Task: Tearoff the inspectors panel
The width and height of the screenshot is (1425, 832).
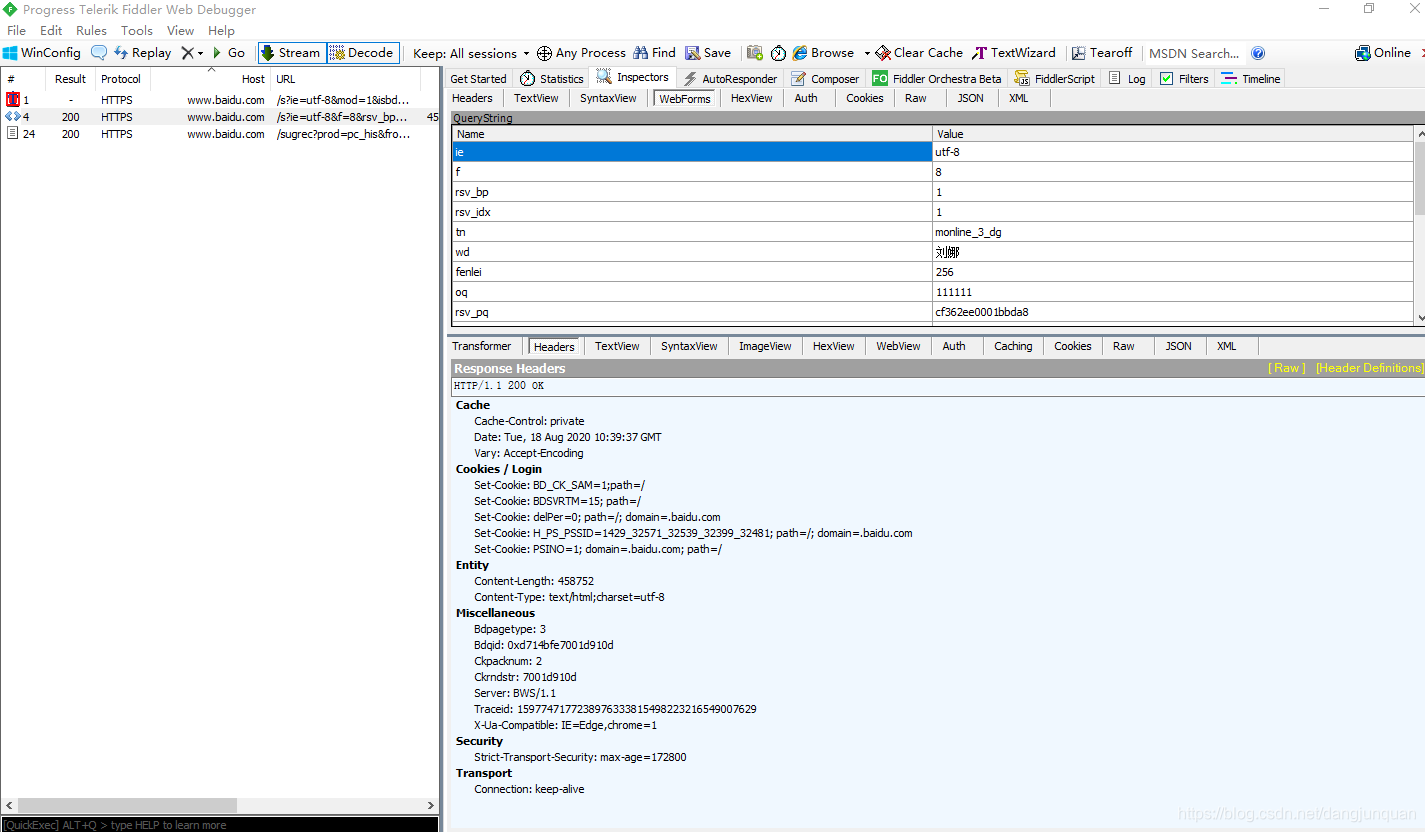Action: pyautogui.click(x=1102, y=53)
